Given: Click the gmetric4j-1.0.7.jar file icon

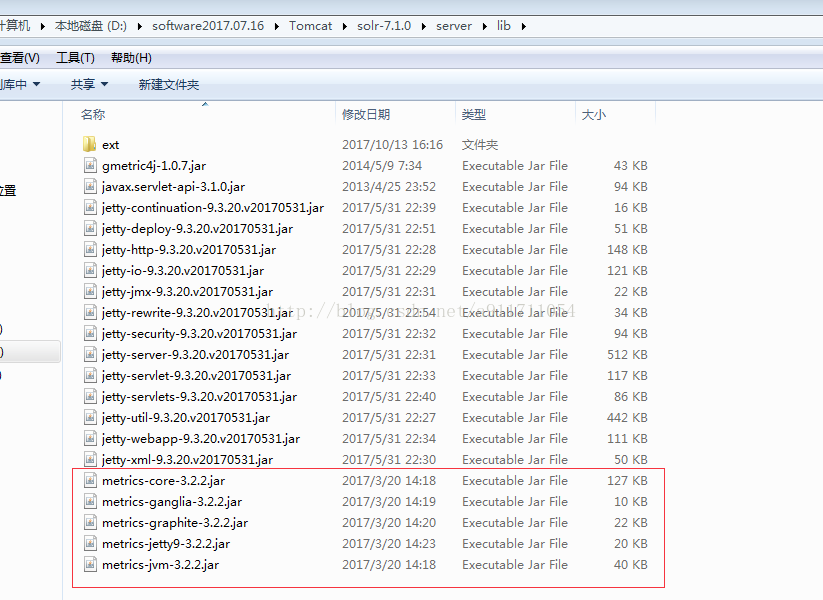Looking at the screenshot, I should (90, 165).
